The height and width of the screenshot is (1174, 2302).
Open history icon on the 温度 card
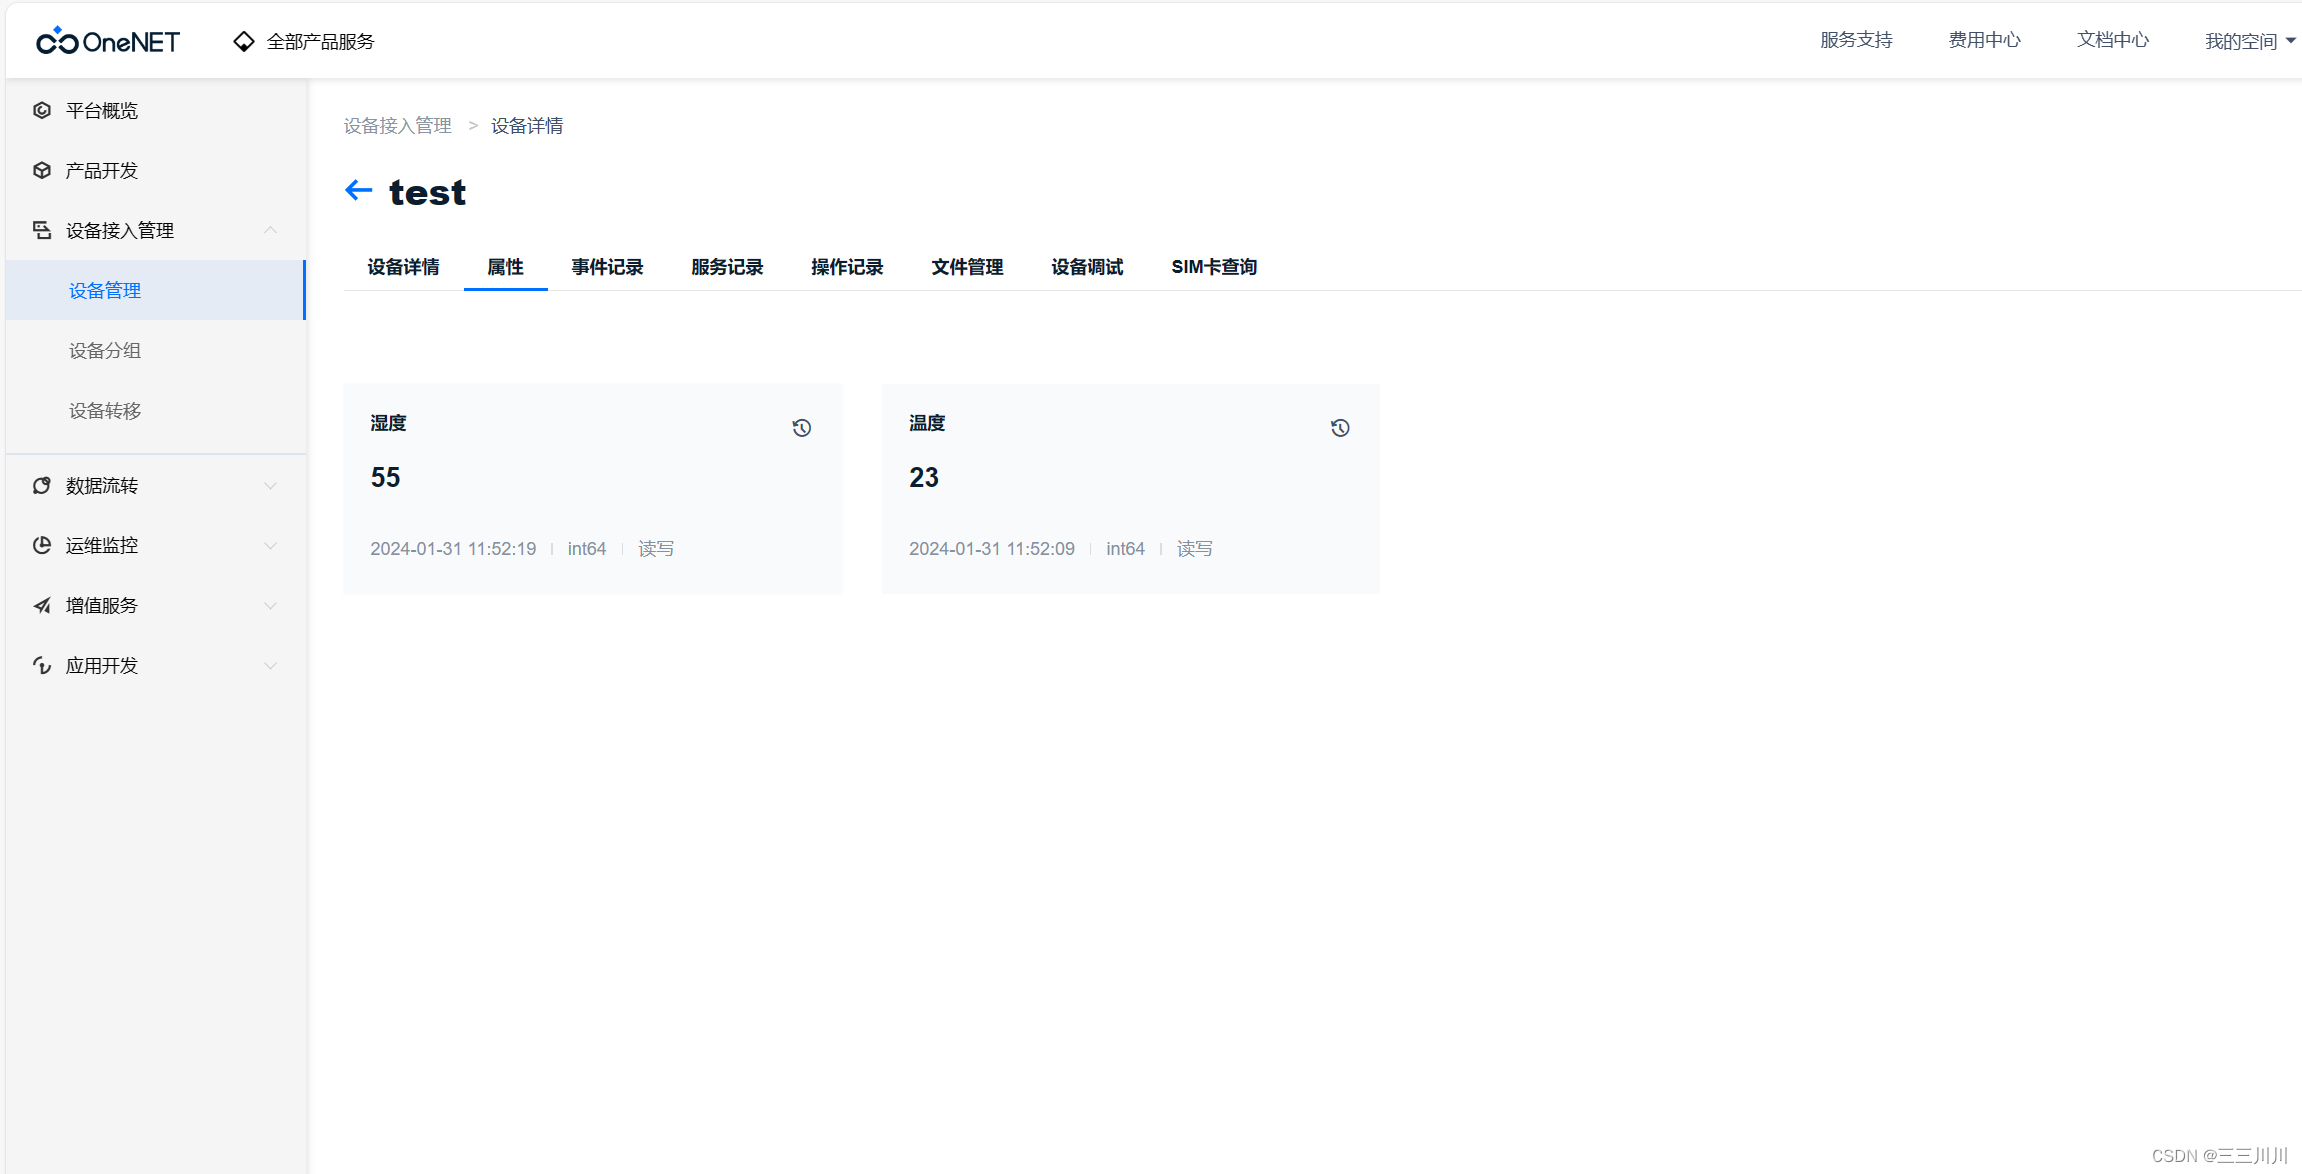(x=1339, y=428)
